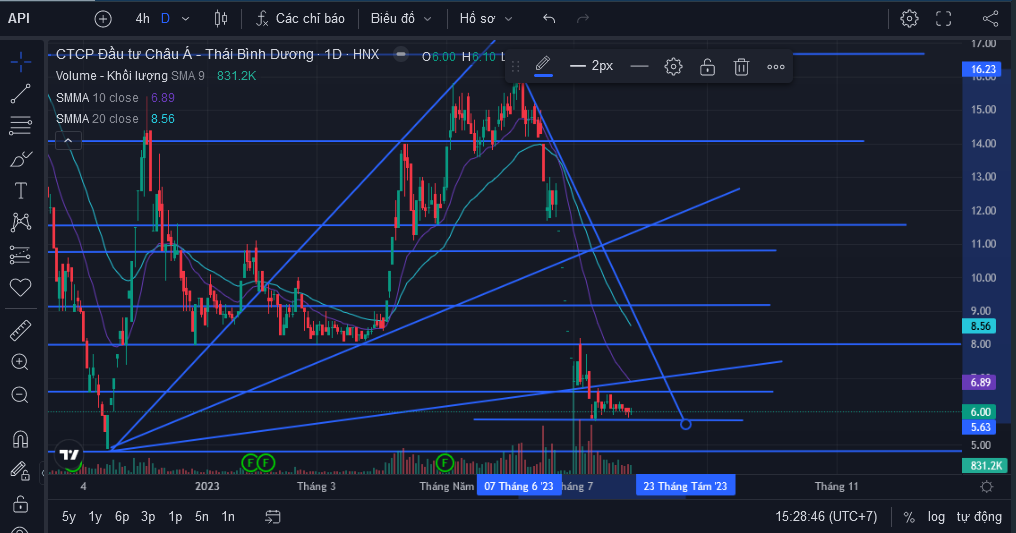Open the Biểu đồ dropdown

click(401, 19)
